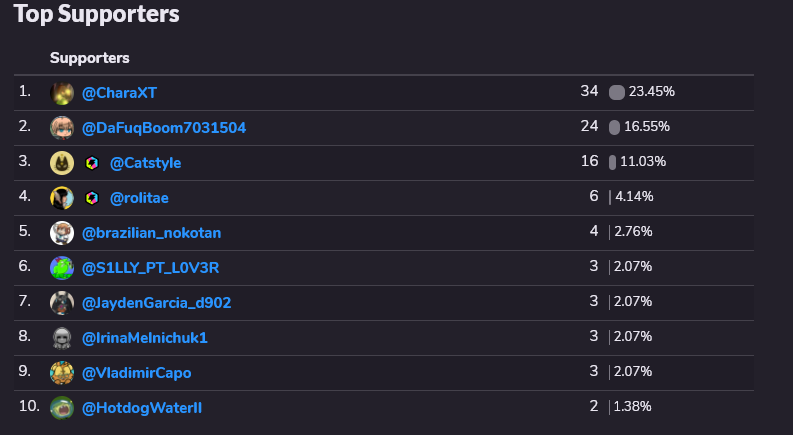Click @Catstyle's yellow cat avatar
793x435 pixels.
click(62, 163)
